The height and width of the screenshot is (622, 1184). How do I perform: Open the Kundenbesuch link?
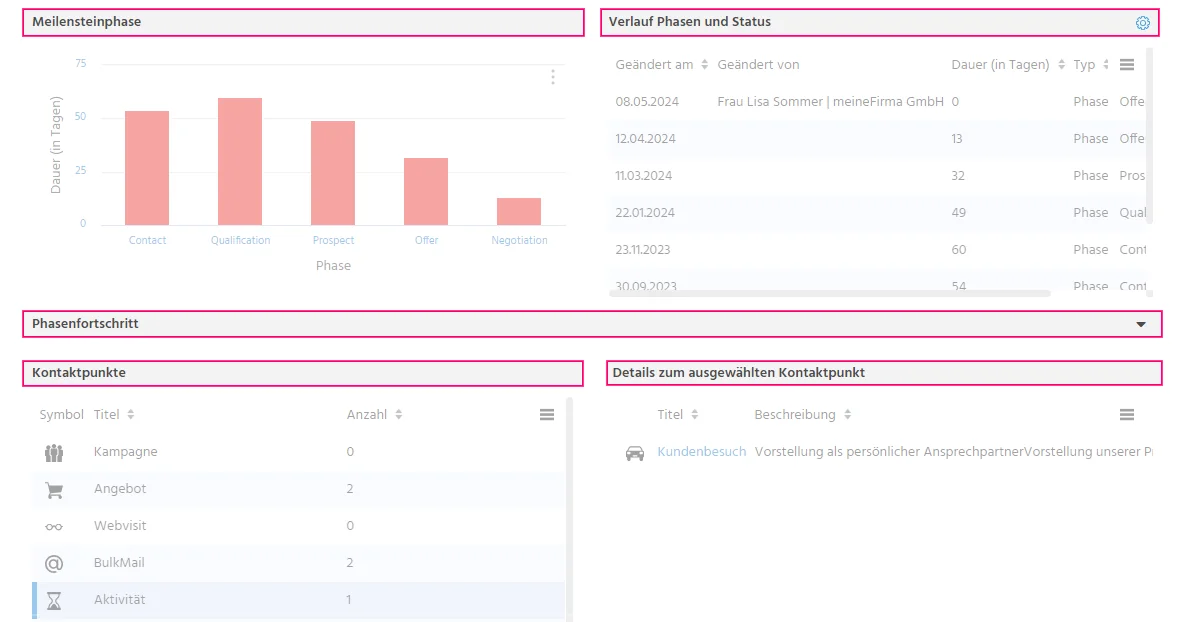pyautogui.click(x=701, y=451)
